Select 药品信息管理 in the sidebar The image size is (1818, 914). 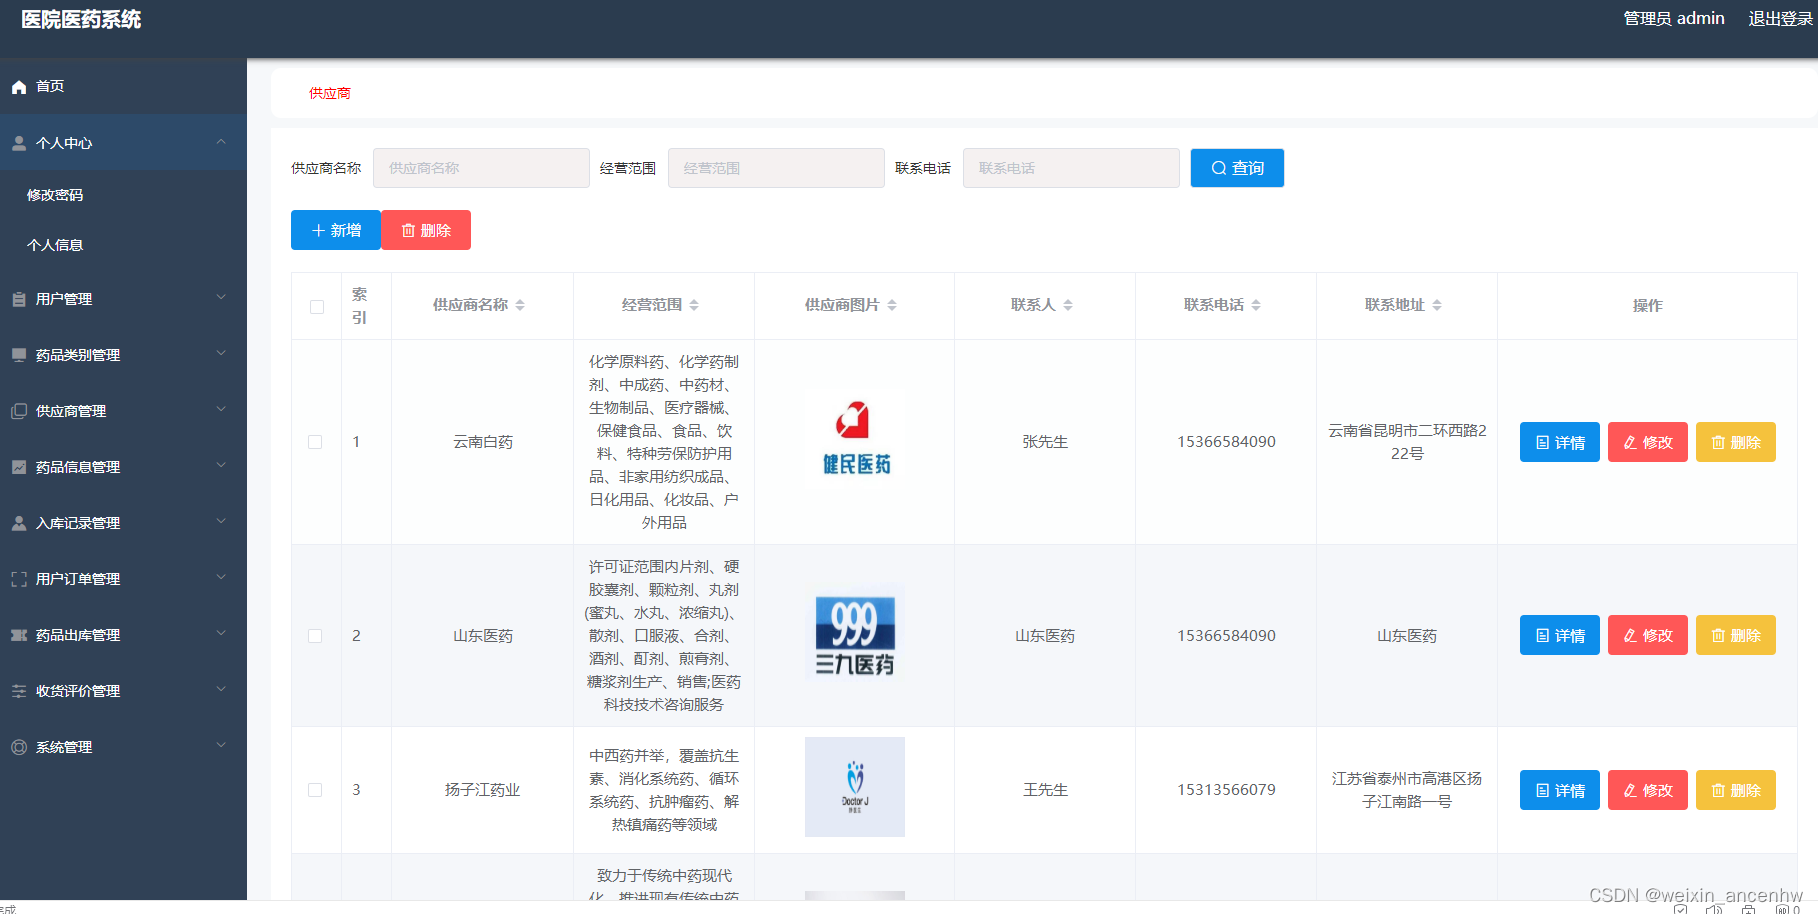coord(18,466)
